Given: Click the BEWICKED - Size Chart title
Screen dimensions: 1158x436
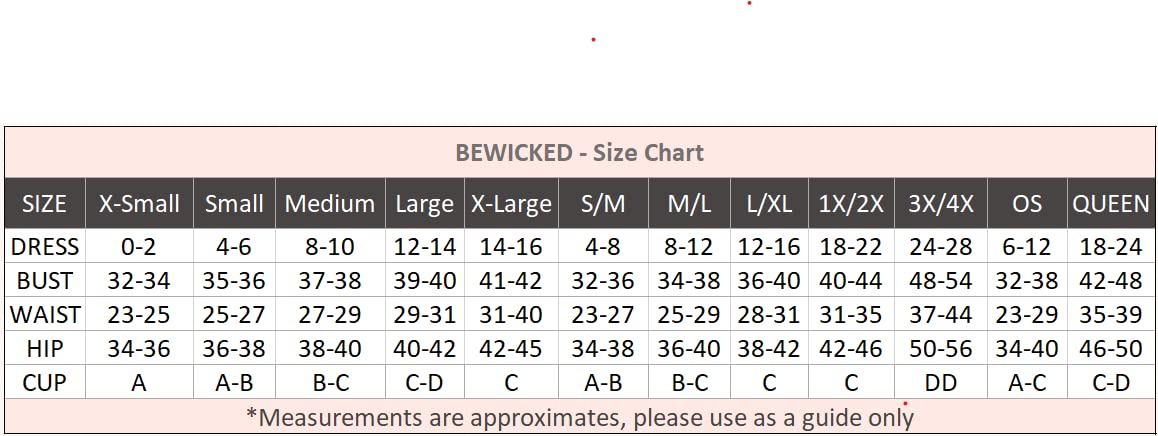Looking at the screenshot, I should pos(579,153).
